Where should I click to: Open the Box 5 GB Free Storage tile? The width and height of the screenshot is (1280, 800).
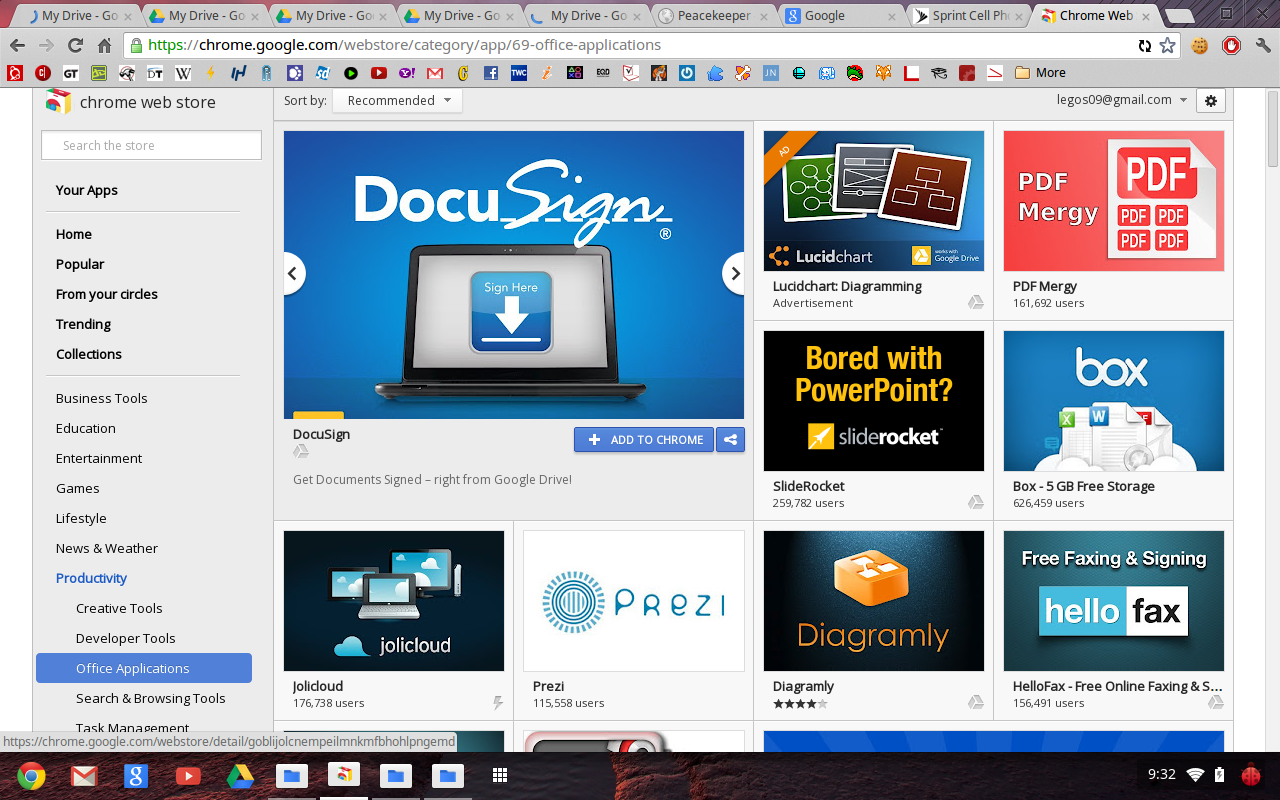[x=1114, y=420]
